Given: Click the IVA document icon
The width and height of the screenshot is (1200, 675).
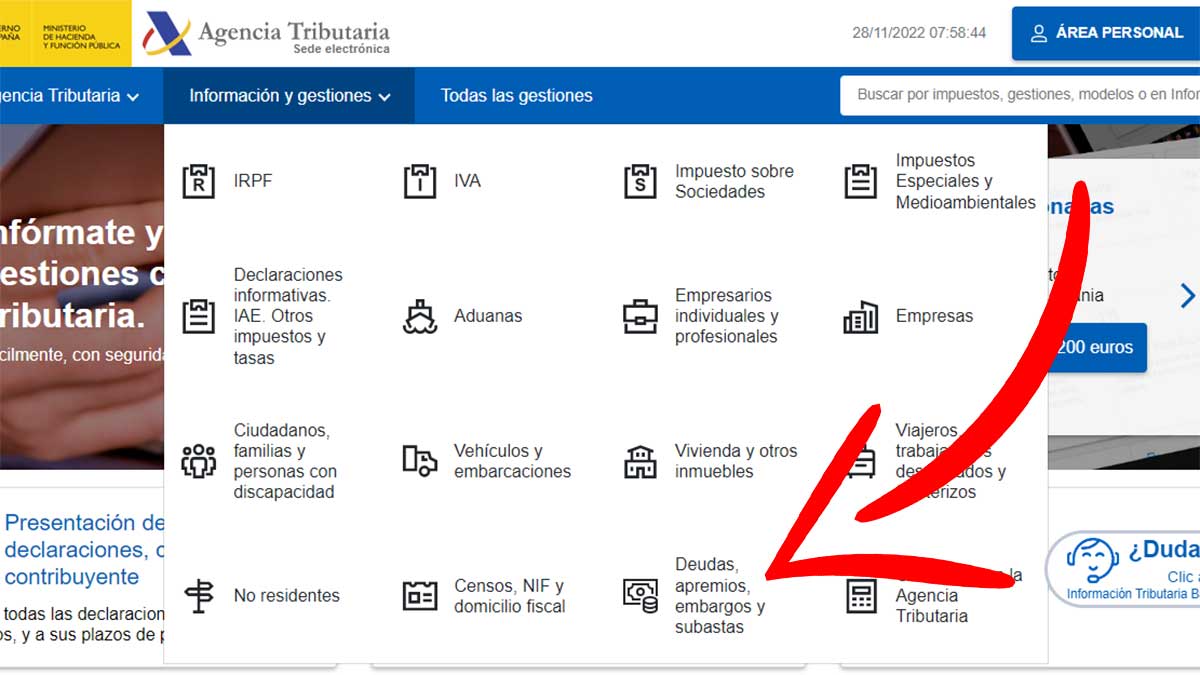Looking at the screenshot, I should click(x=420, y=181).
